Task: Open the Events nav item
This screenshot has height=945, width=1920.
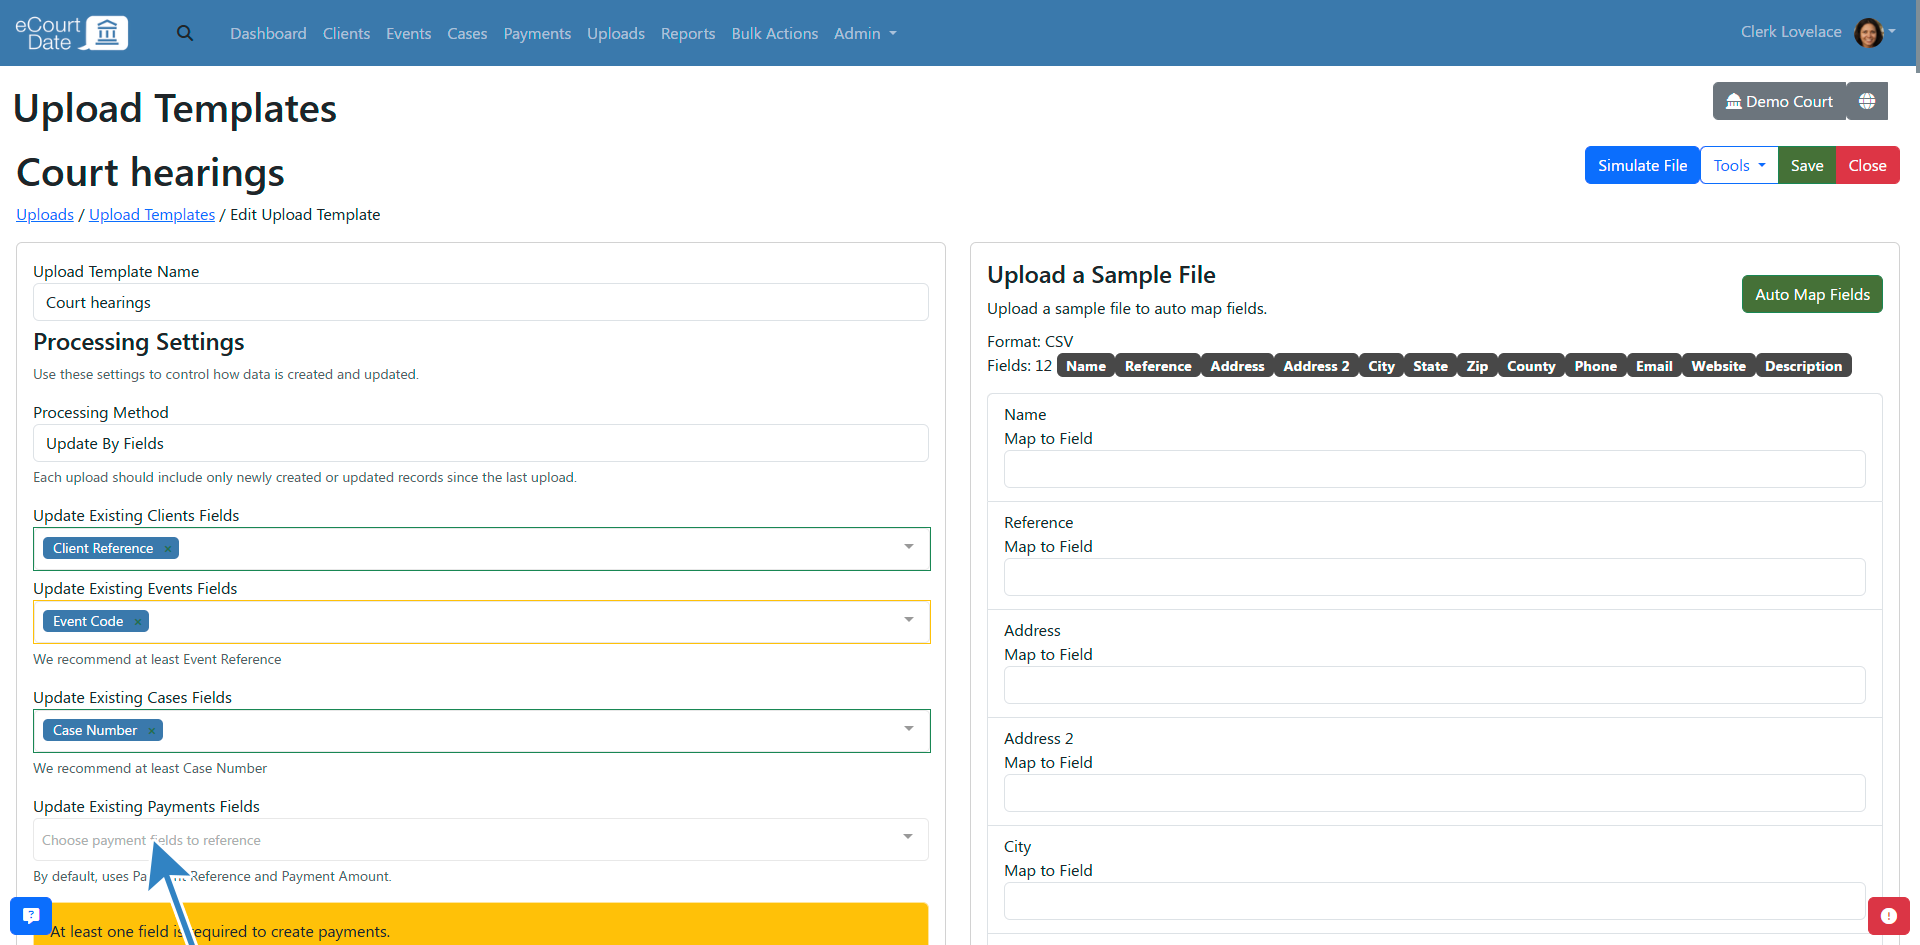Action: pyautogui.click(x=408, y=33)
